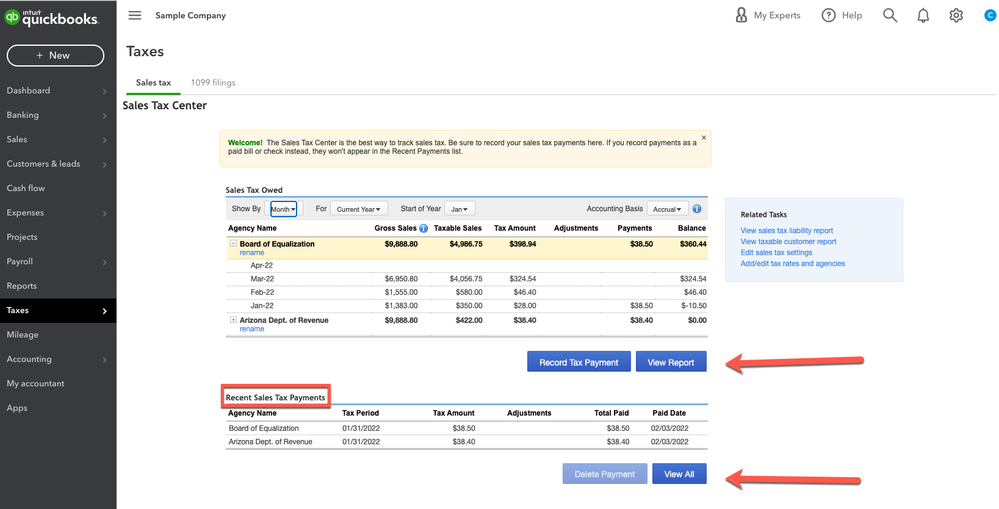999x509 pixels.
Task: Click the Delete Payment button
Action: point(605,474)
